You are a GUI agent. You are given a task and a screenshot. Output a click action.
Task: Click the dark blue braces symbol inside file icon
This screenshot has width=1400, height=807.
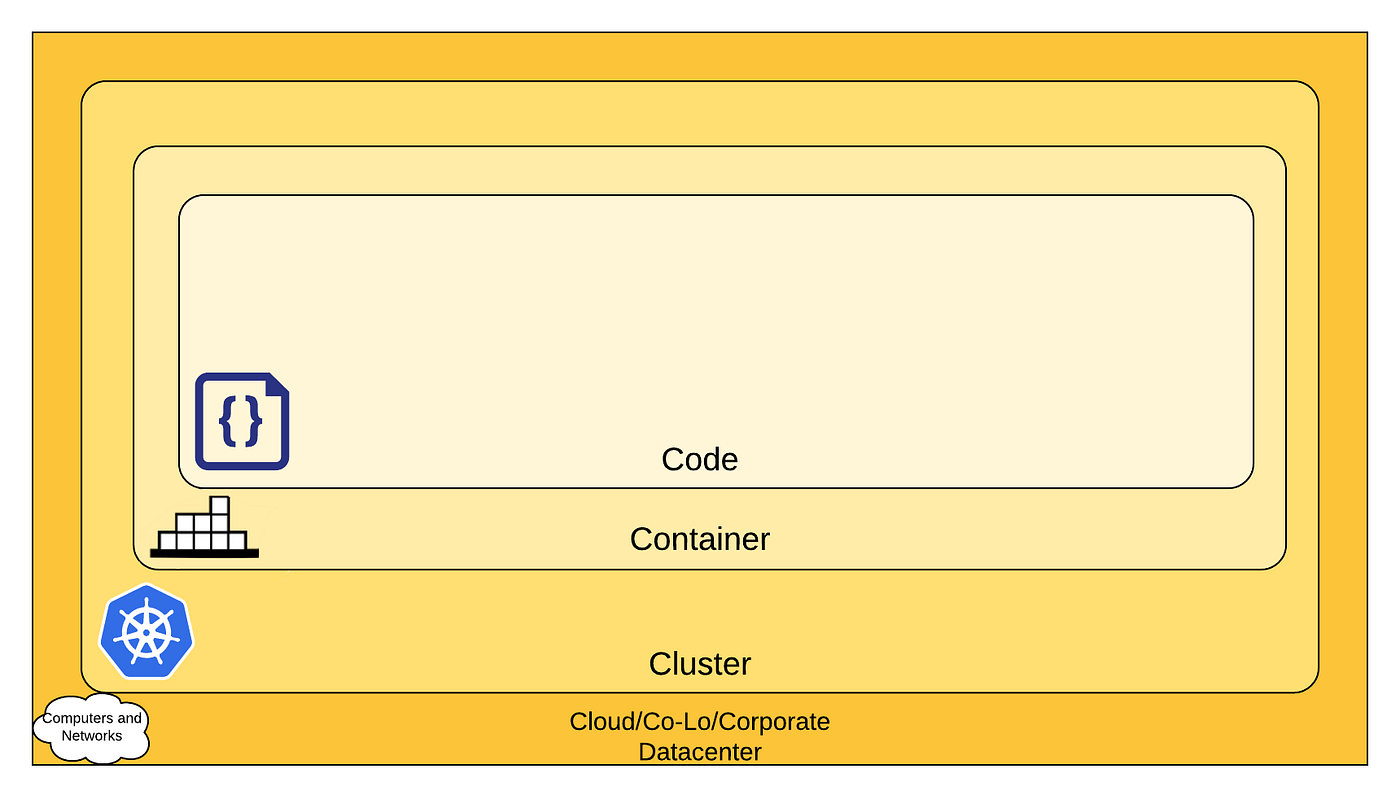pos(241,421)
